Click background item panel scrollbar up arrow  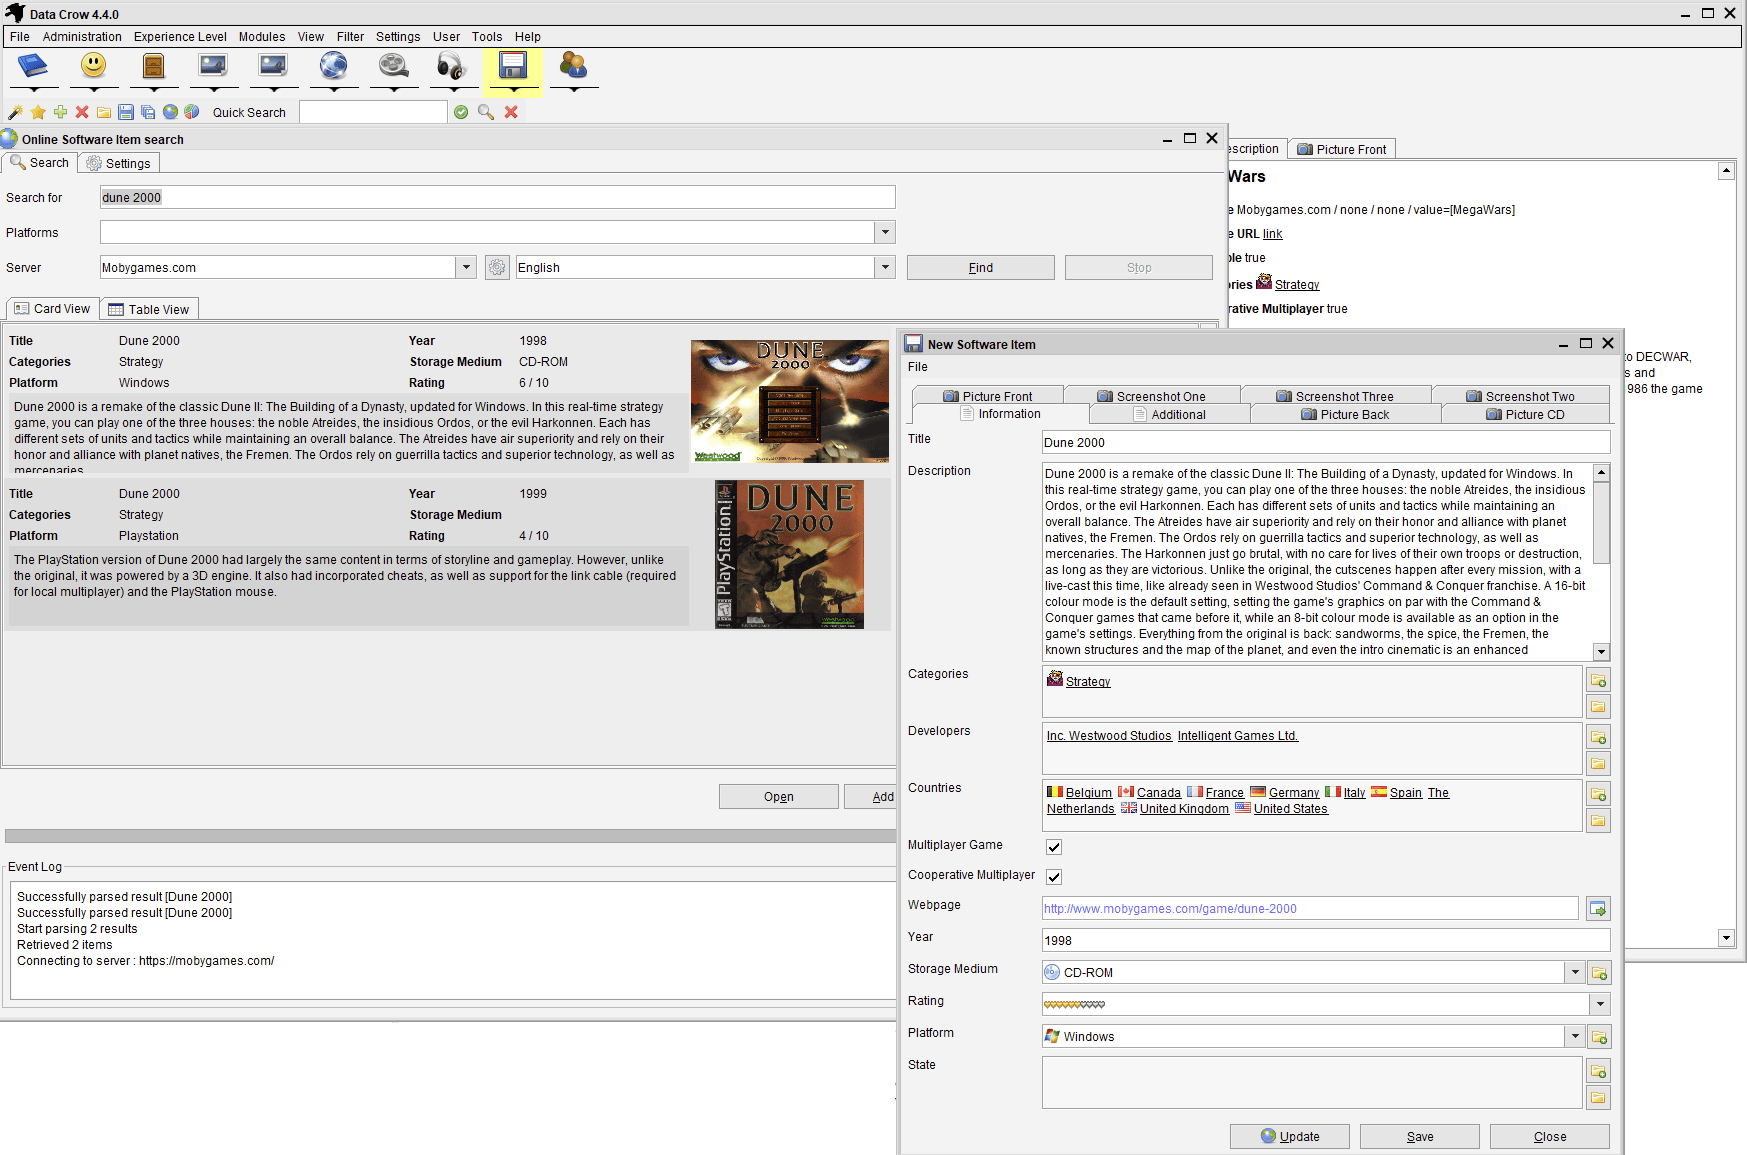tap(1726, 171)
